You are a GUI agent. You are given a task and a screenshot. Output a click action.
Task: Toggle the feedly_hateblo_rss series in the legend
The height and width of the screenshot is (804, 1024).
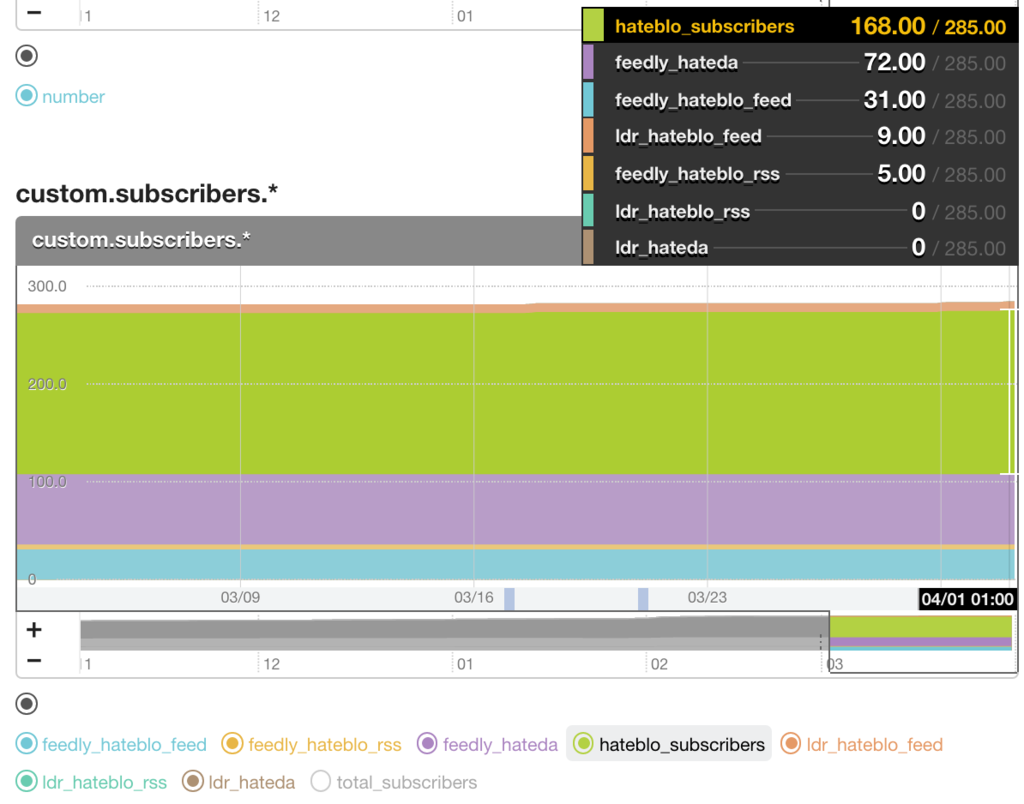(x=312, y=745)
